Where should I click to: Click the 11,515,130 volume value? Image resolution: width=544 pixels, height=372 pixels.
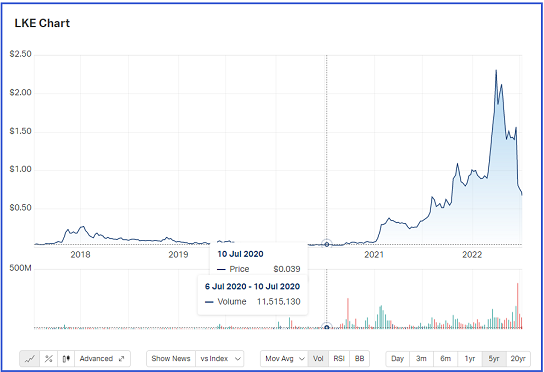click(279, 302)
